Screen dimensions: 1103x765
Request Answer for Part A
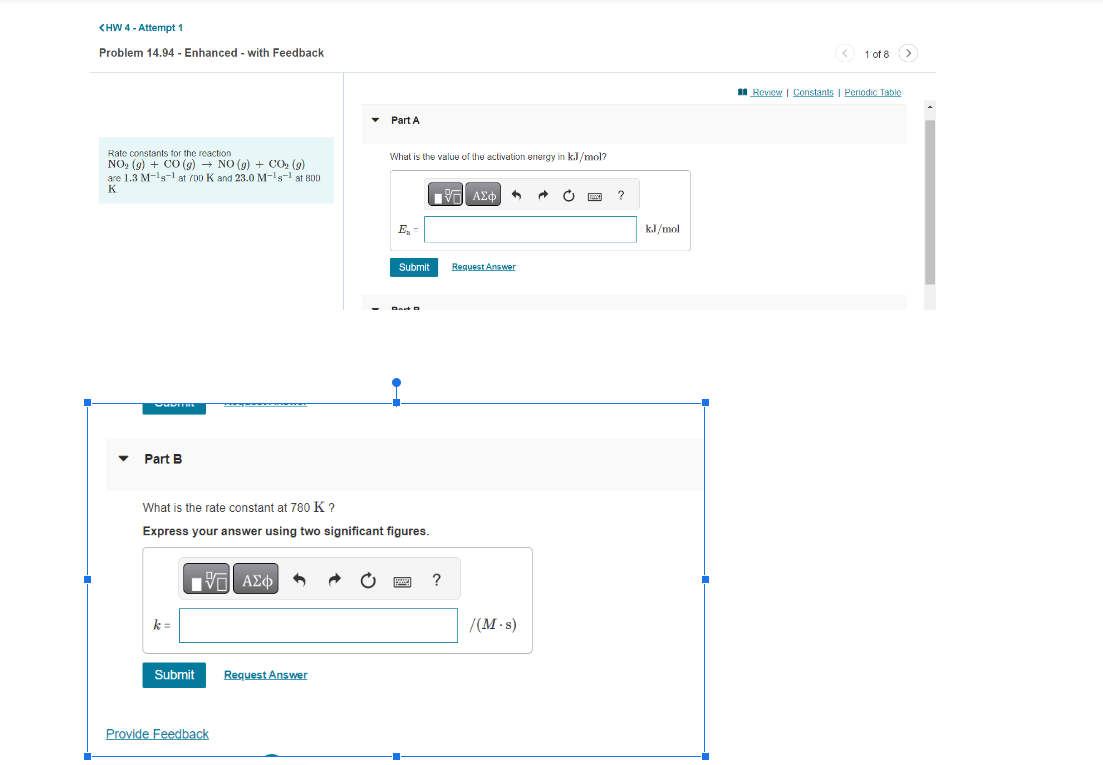click(483, 266)
